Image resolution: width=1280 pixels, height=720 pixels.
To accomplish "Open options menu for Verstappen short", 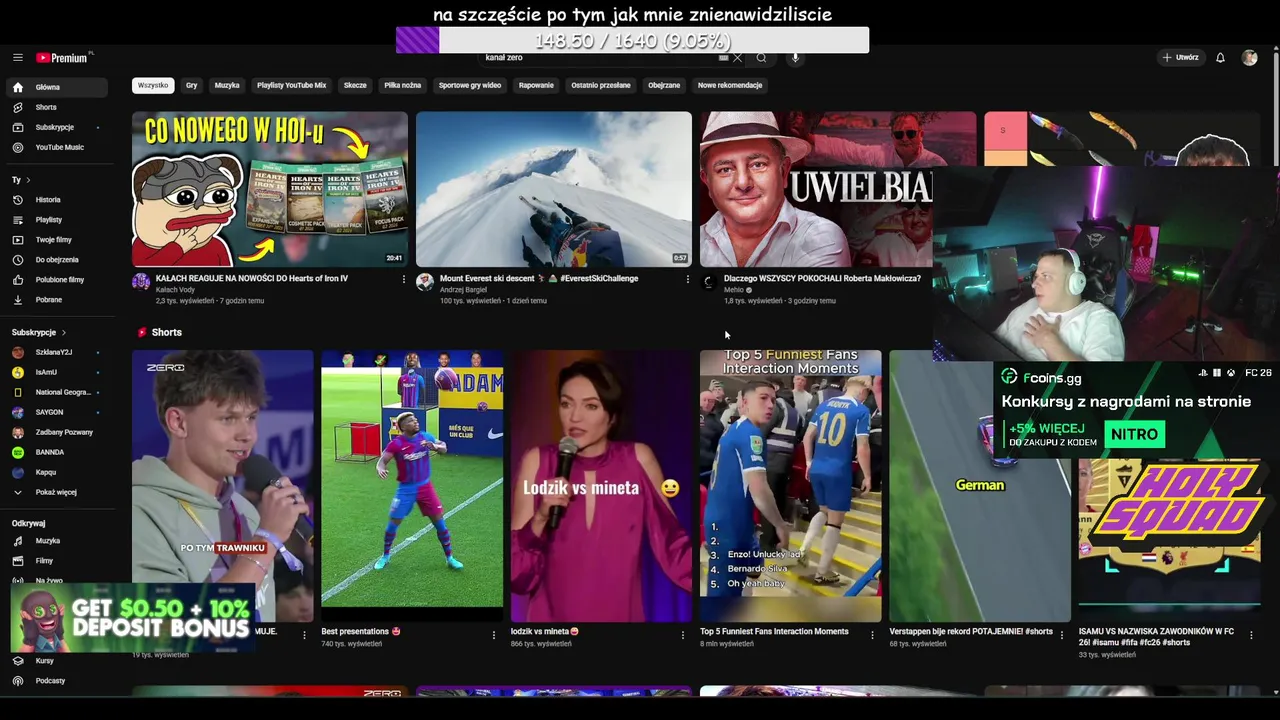I will [x=1062, y=635].
